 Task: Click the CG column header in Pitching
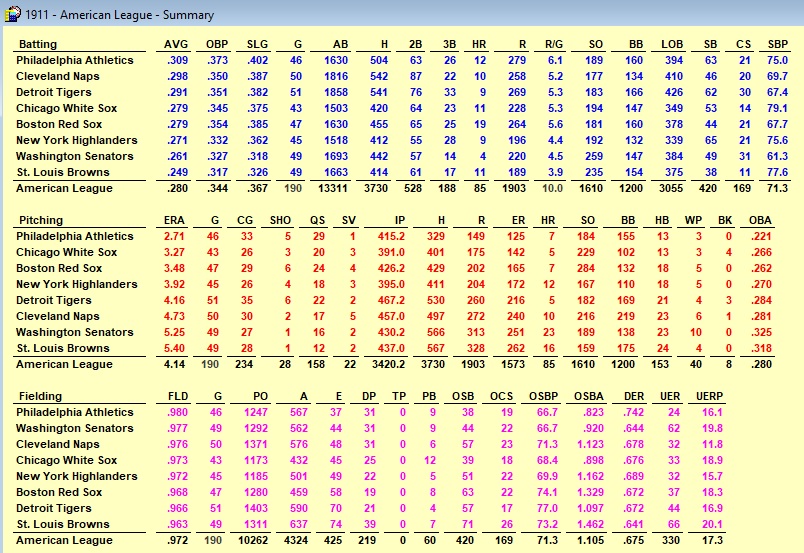pyautogui.click(x=245, y=220)
